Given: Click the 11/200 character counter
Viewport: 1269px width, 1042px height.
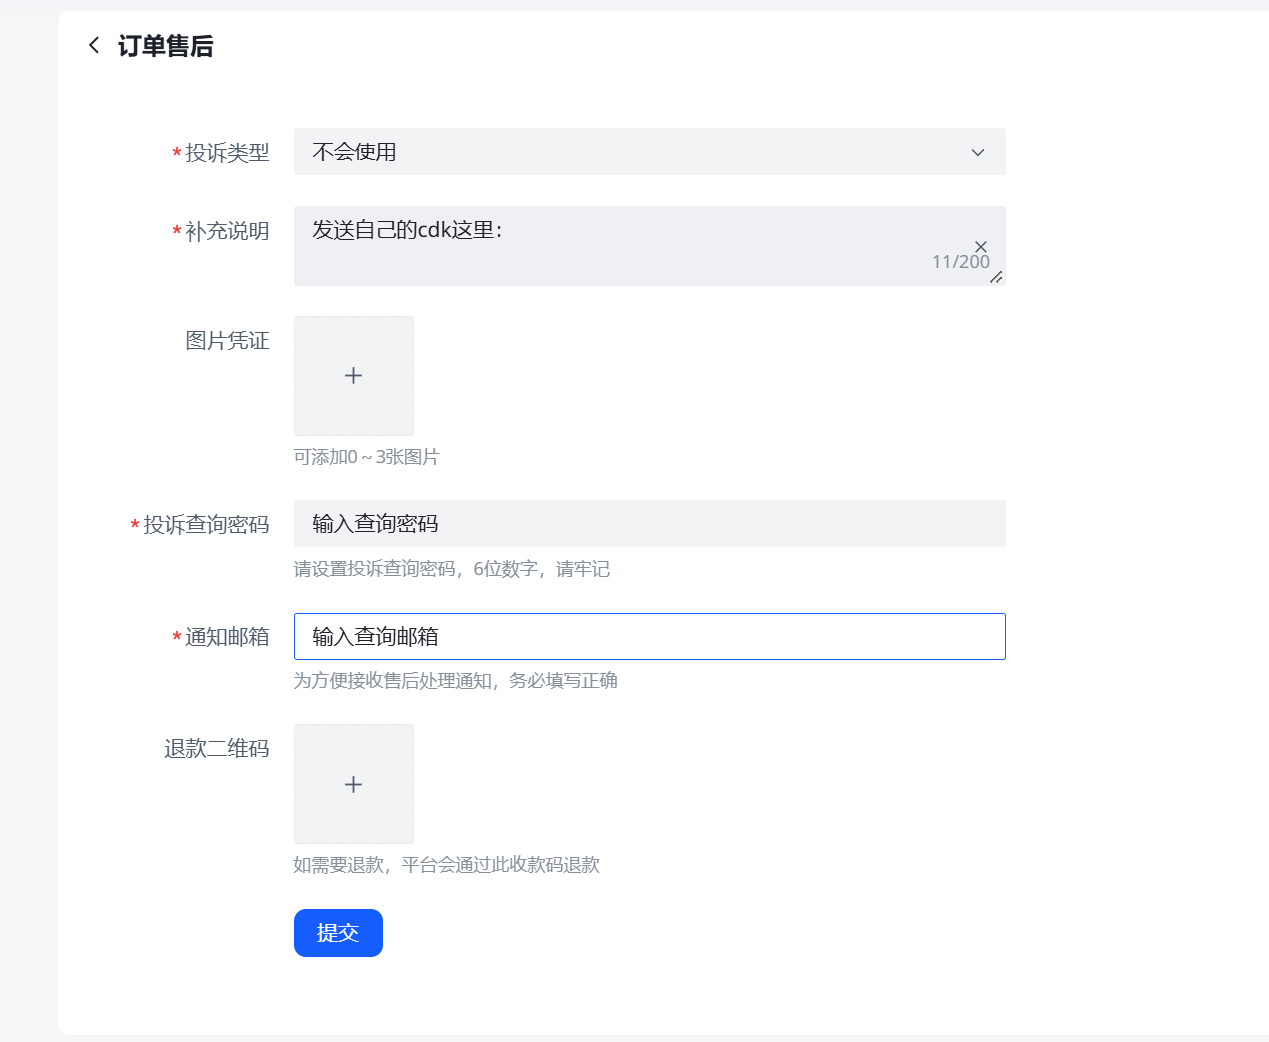Looking at the screenshot, I should 961,262.
